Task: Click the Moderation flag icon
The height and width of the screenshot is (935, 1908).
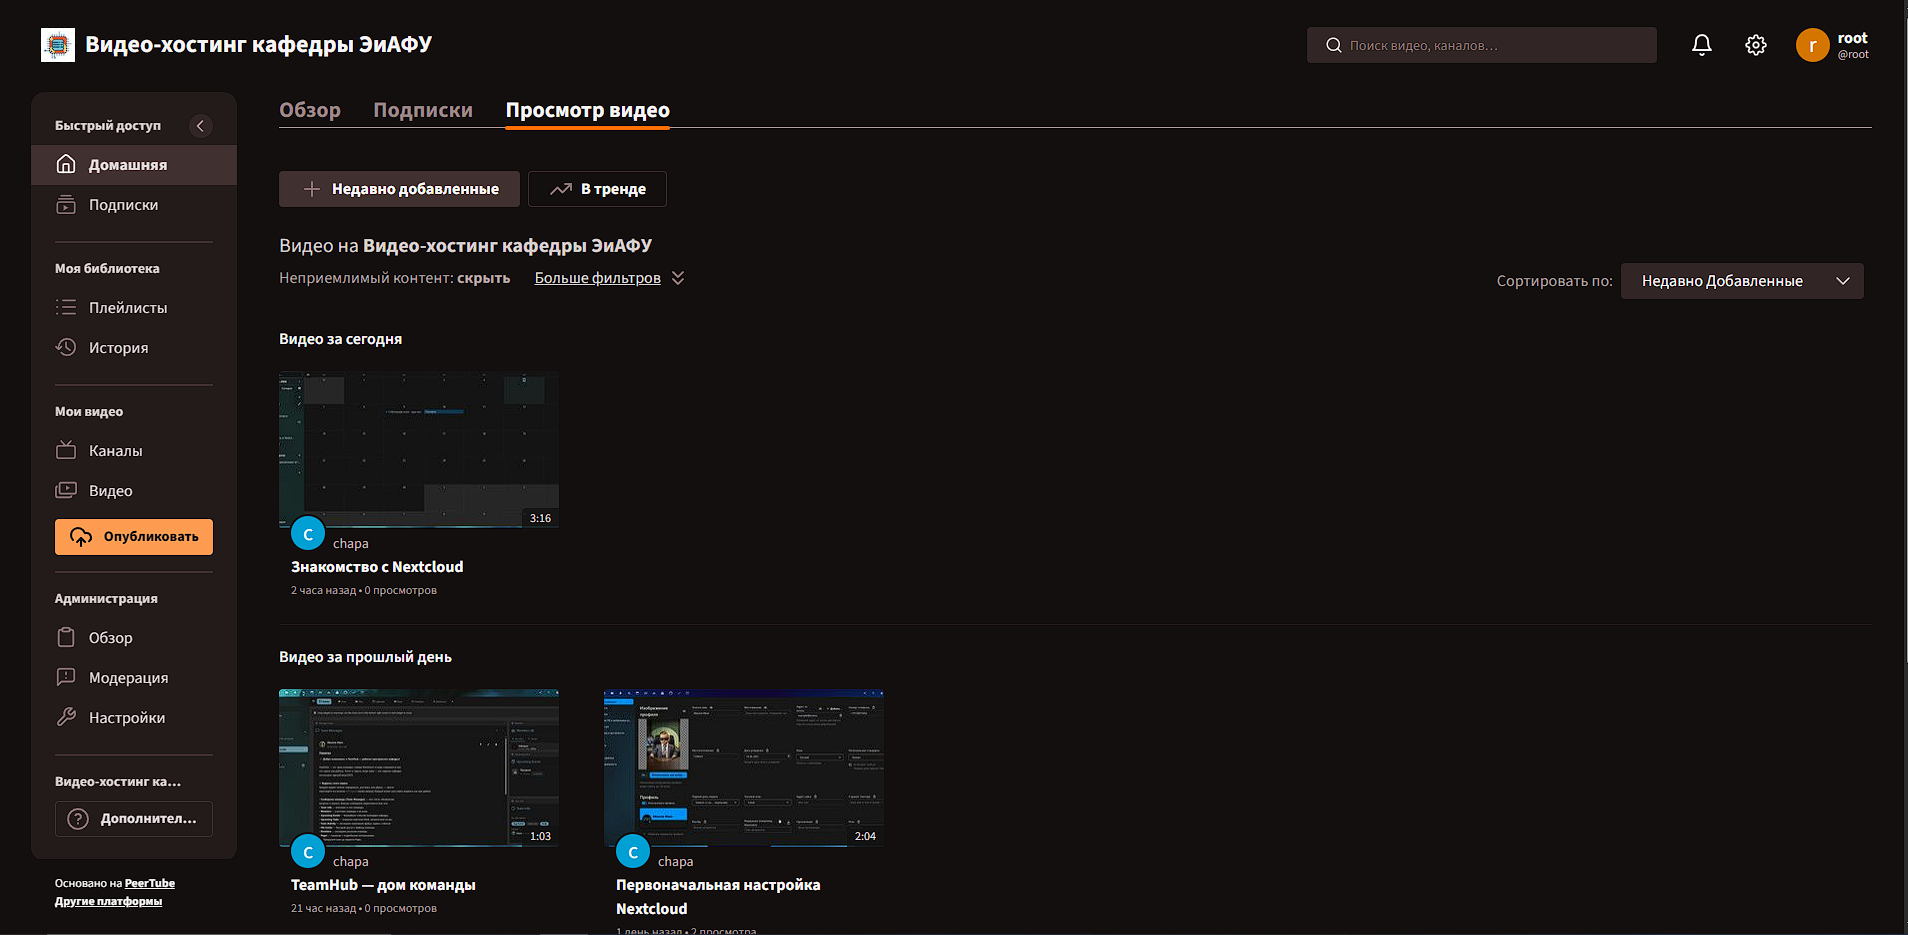Action: [x=66, y=678]
